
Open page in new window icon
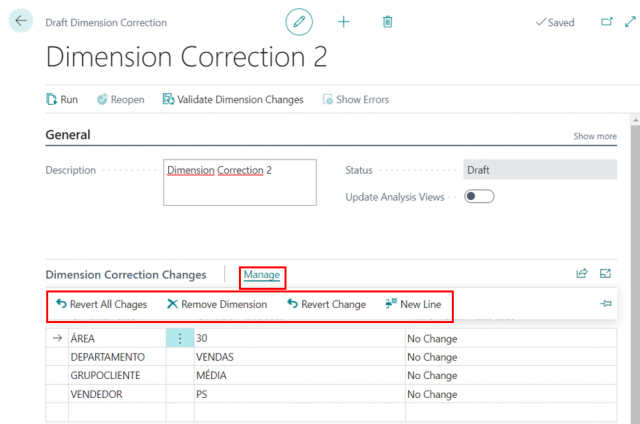coord(606,21)
